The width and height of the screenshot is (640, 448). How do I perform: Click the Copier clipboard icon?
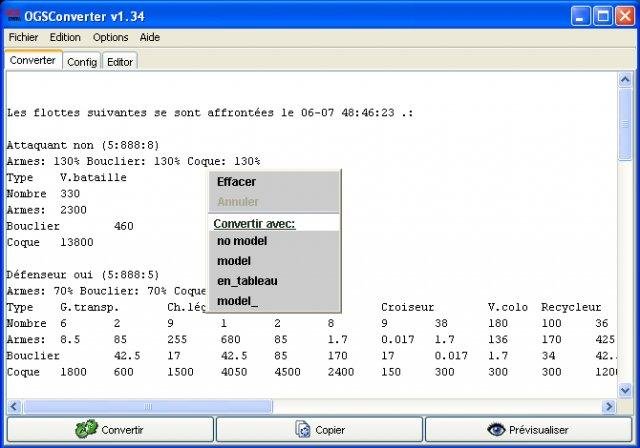(x=302, y=430)
